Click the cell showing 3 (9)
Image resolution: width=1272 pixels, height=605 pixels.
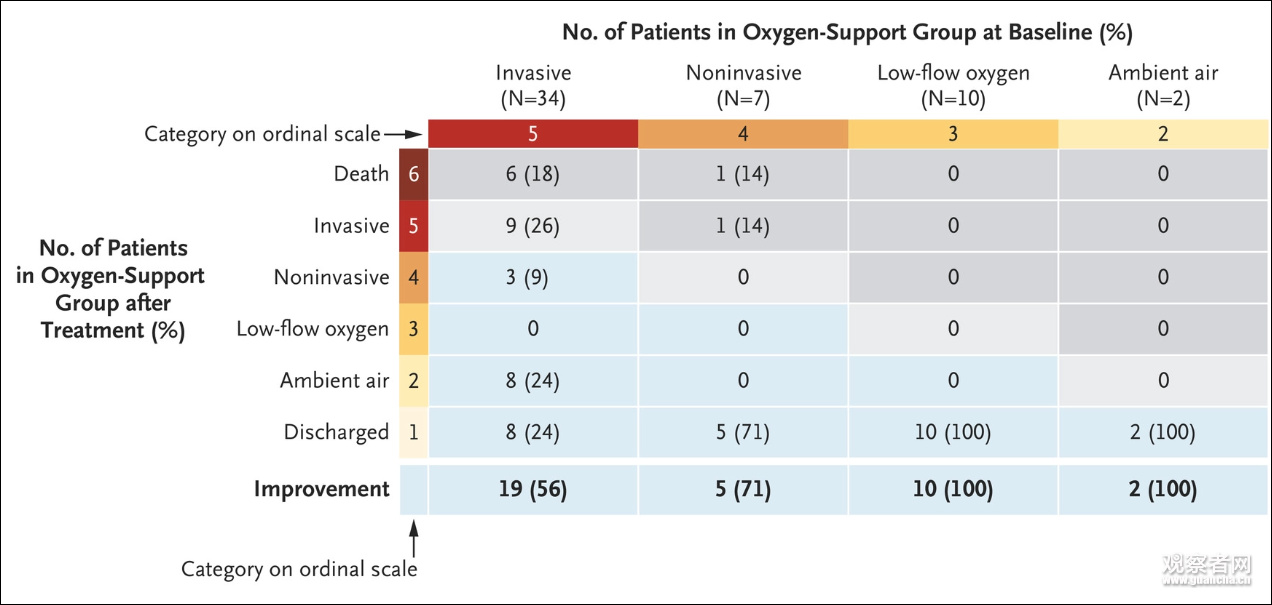(533, 277)
